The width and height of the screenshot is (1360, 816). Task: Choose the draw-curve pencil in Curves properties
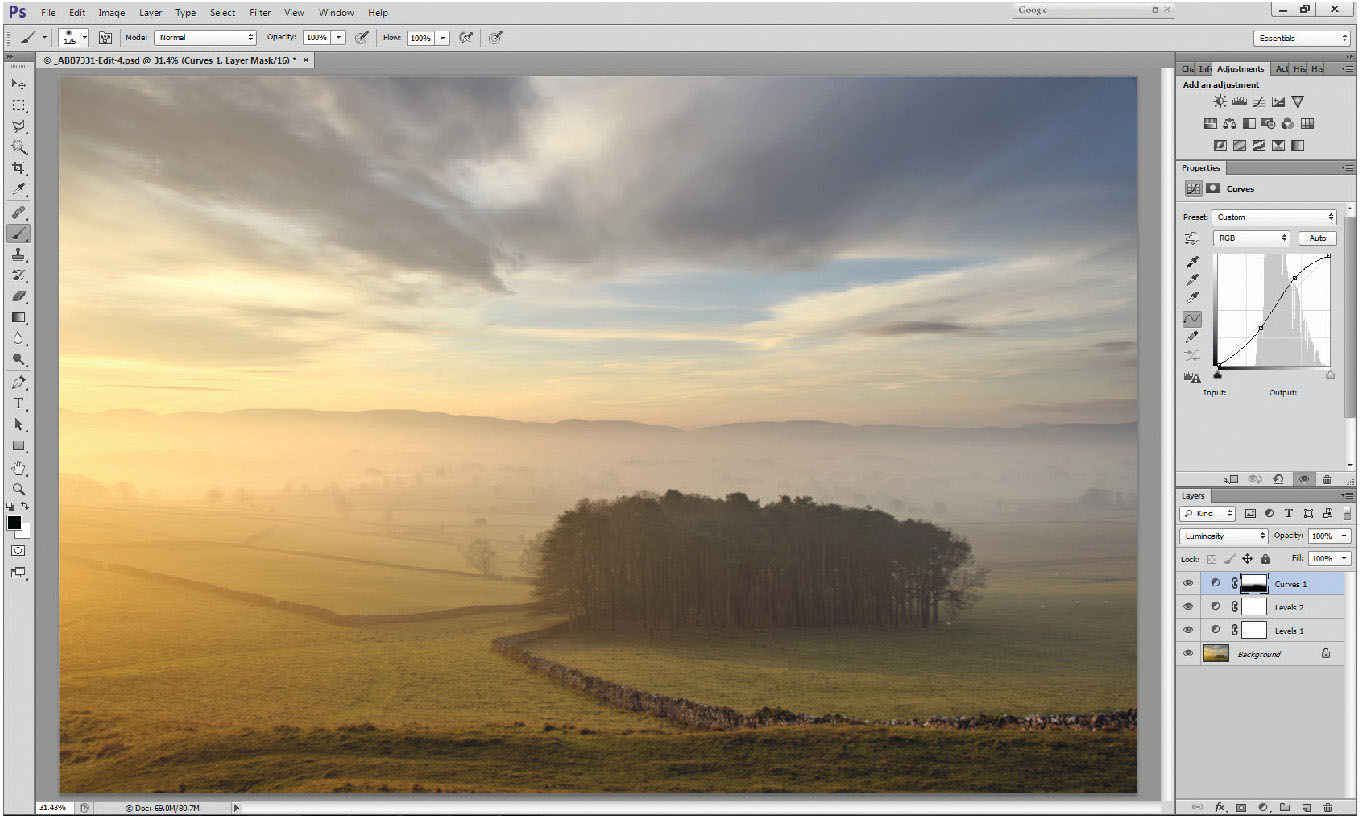click(x=1192, y=337)
